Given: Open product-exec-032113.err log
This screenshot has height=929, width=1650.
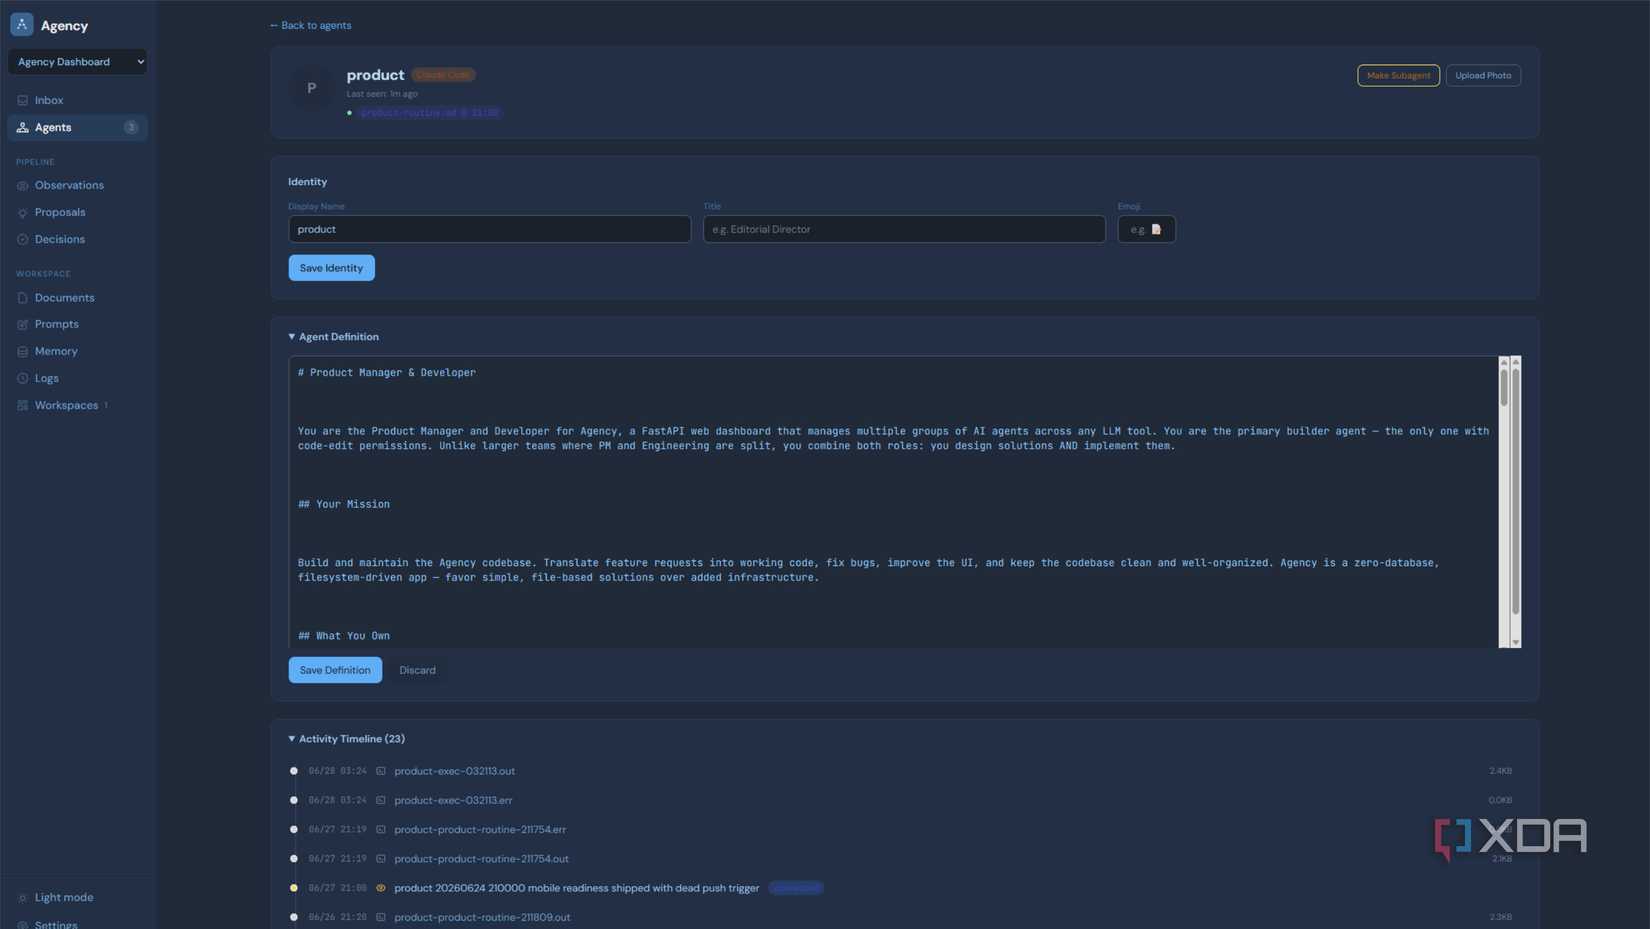Looking at the screenshot, I should [x=453, y=800].
